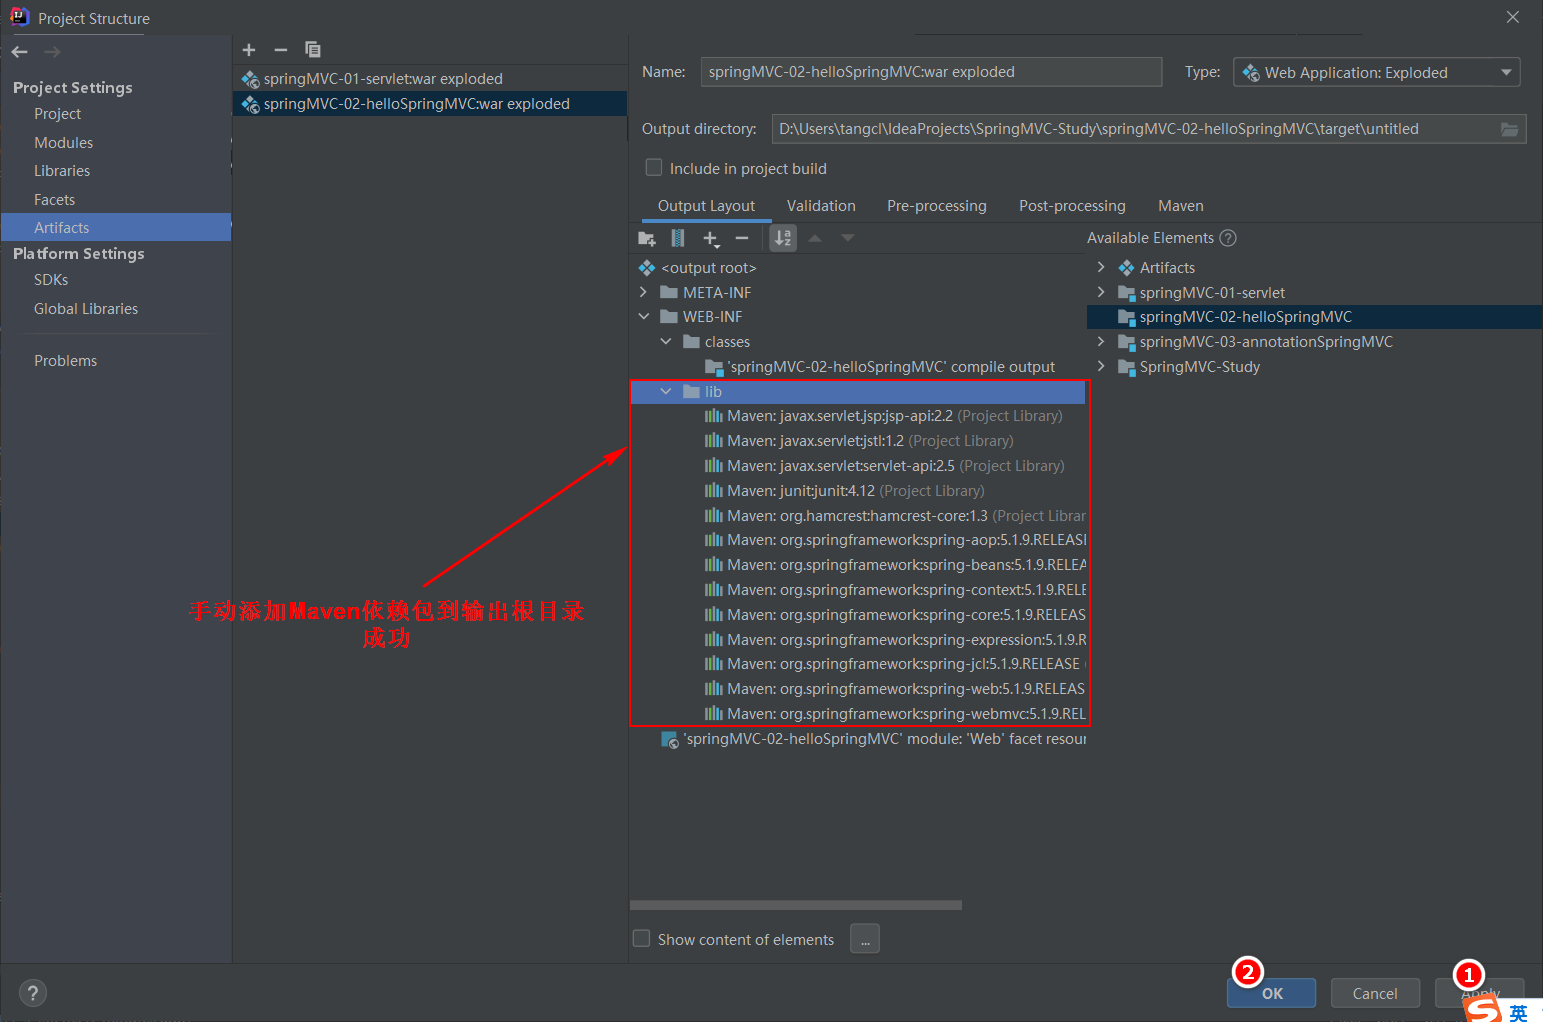Open Available Elements help icon
Image resolution: width=1543 pixels, height=1022 pixels.
[1228, 238]
